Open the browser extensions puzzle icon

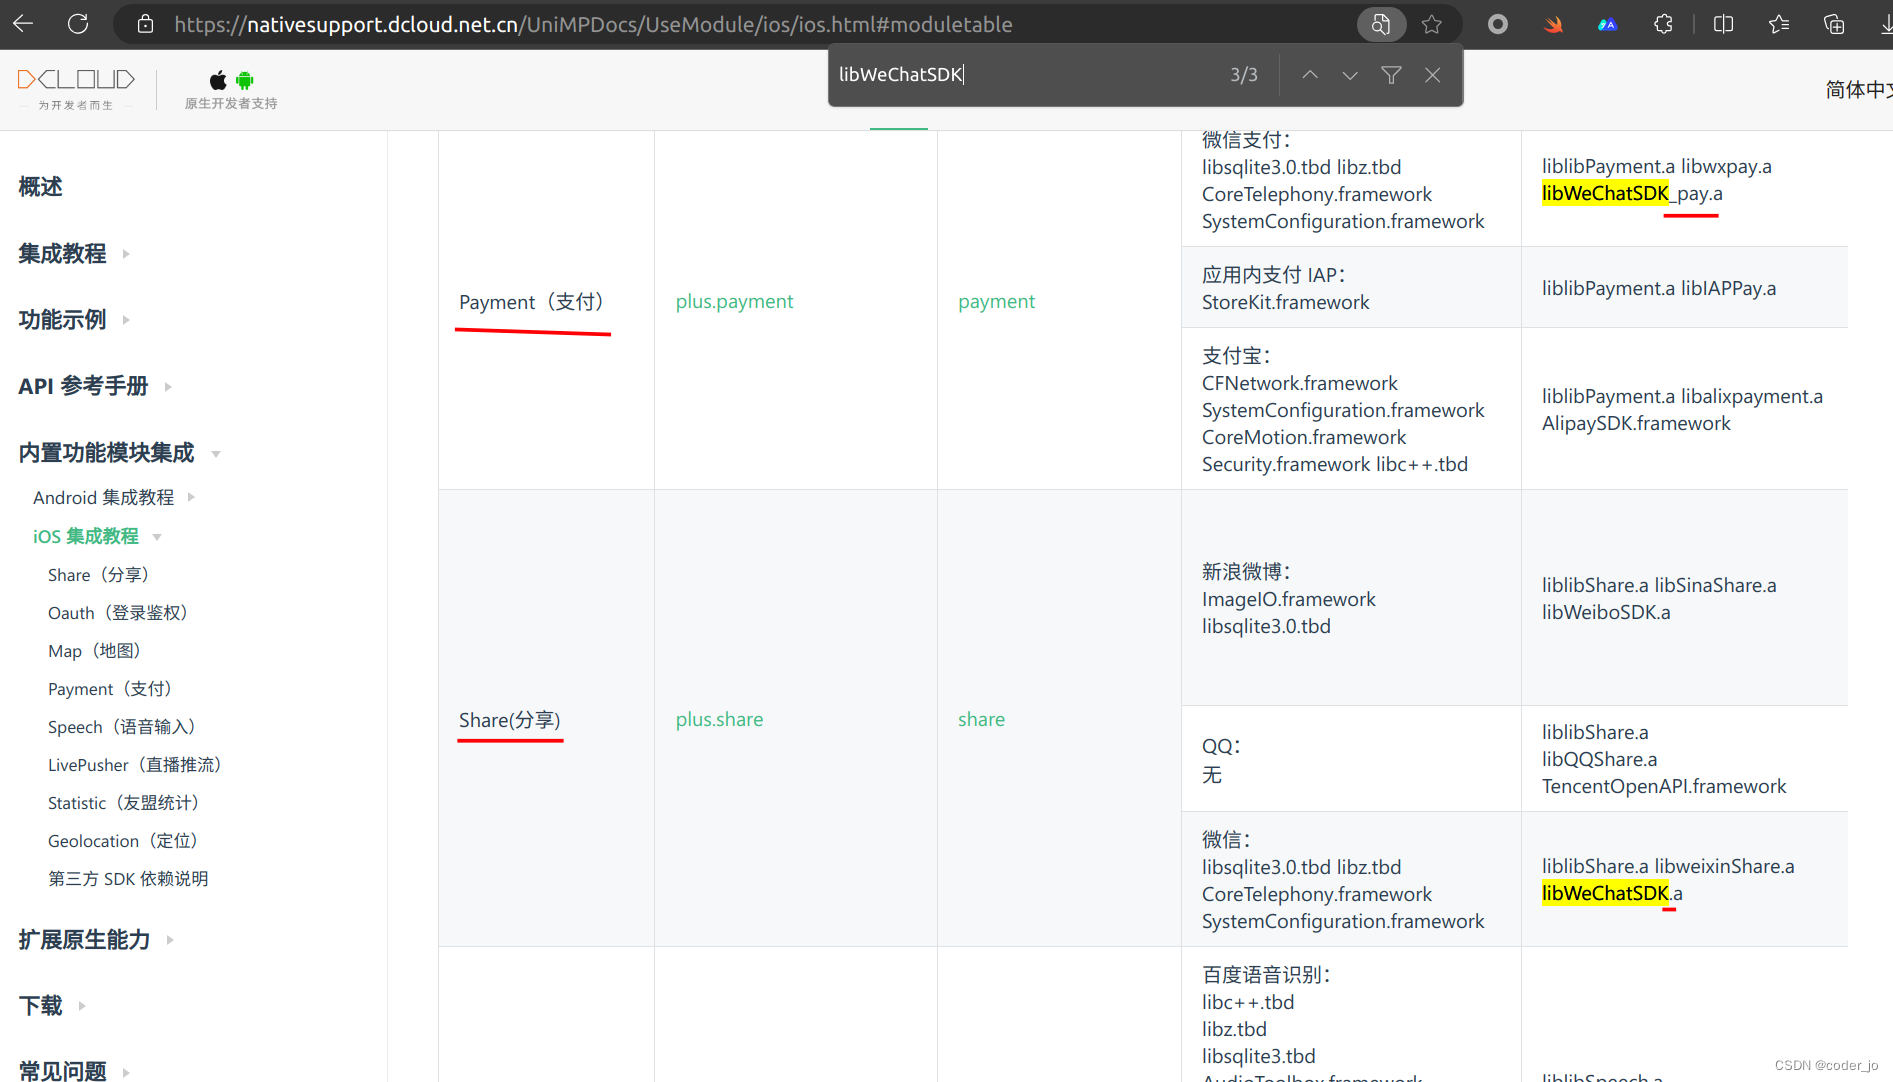pos(1663,24)
